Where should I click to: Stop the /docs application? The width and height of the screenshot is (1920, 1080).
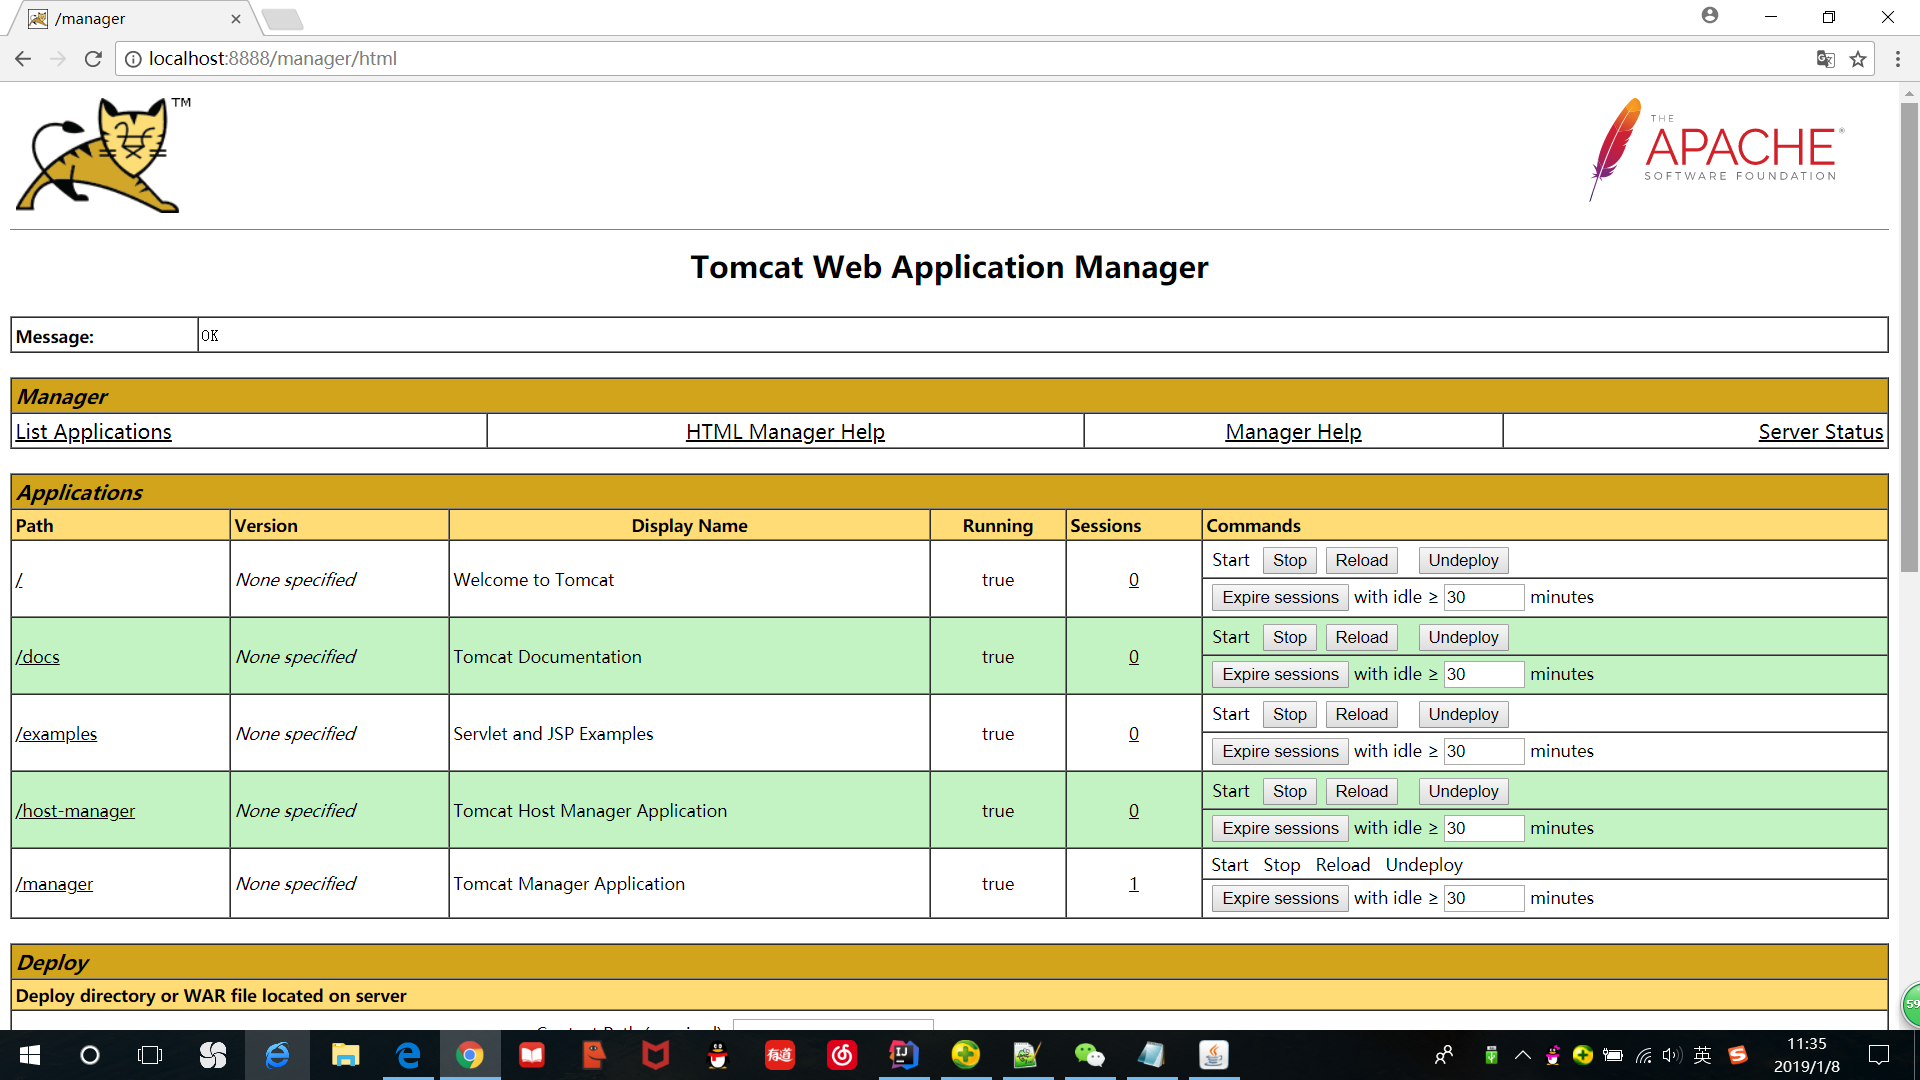tap(1289, 637)
